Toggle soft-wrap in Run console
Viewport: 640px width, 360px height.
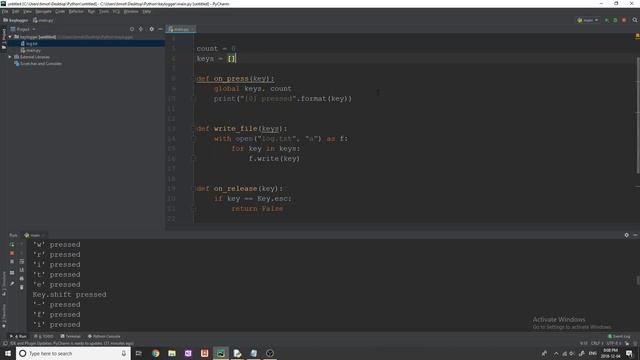pos(22,261)
